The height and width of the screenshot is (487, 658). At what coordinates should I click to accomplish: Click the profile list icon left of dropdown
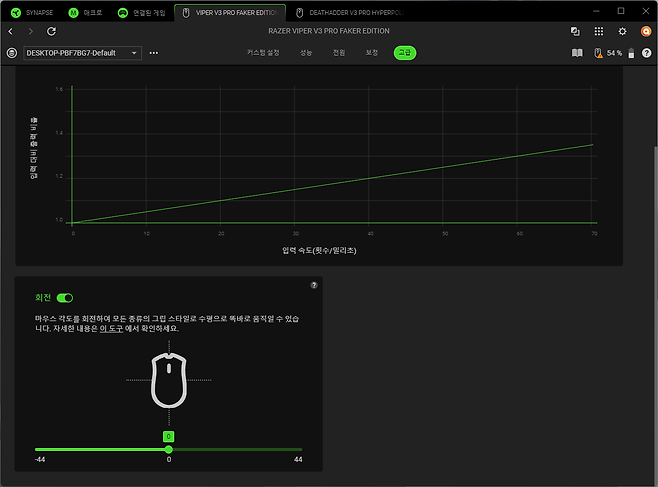click(11, 52)
